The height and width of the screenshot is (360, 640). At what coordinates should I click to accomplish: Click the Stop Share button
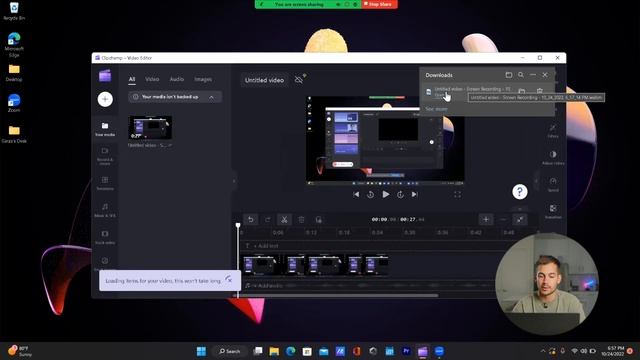[x=380, y=4]
